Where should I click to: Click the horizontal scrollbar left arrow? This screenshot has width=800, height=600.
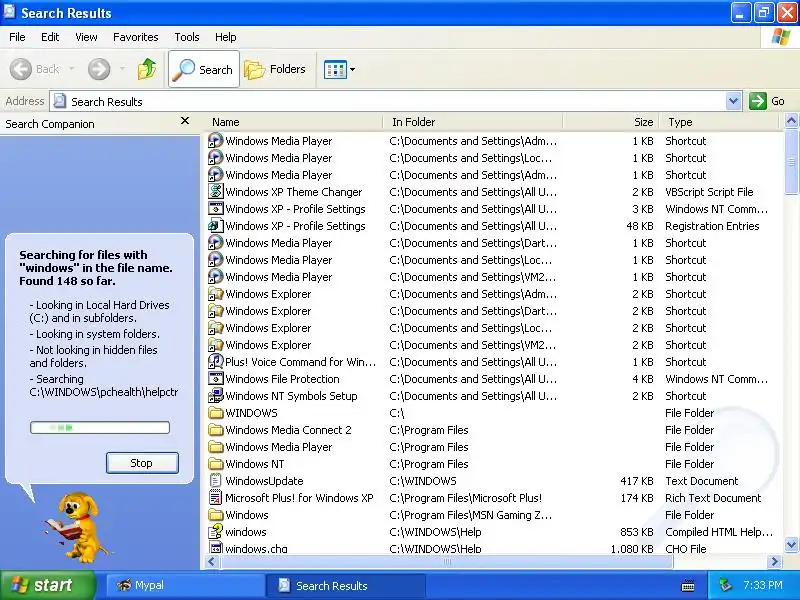point(212,561)
